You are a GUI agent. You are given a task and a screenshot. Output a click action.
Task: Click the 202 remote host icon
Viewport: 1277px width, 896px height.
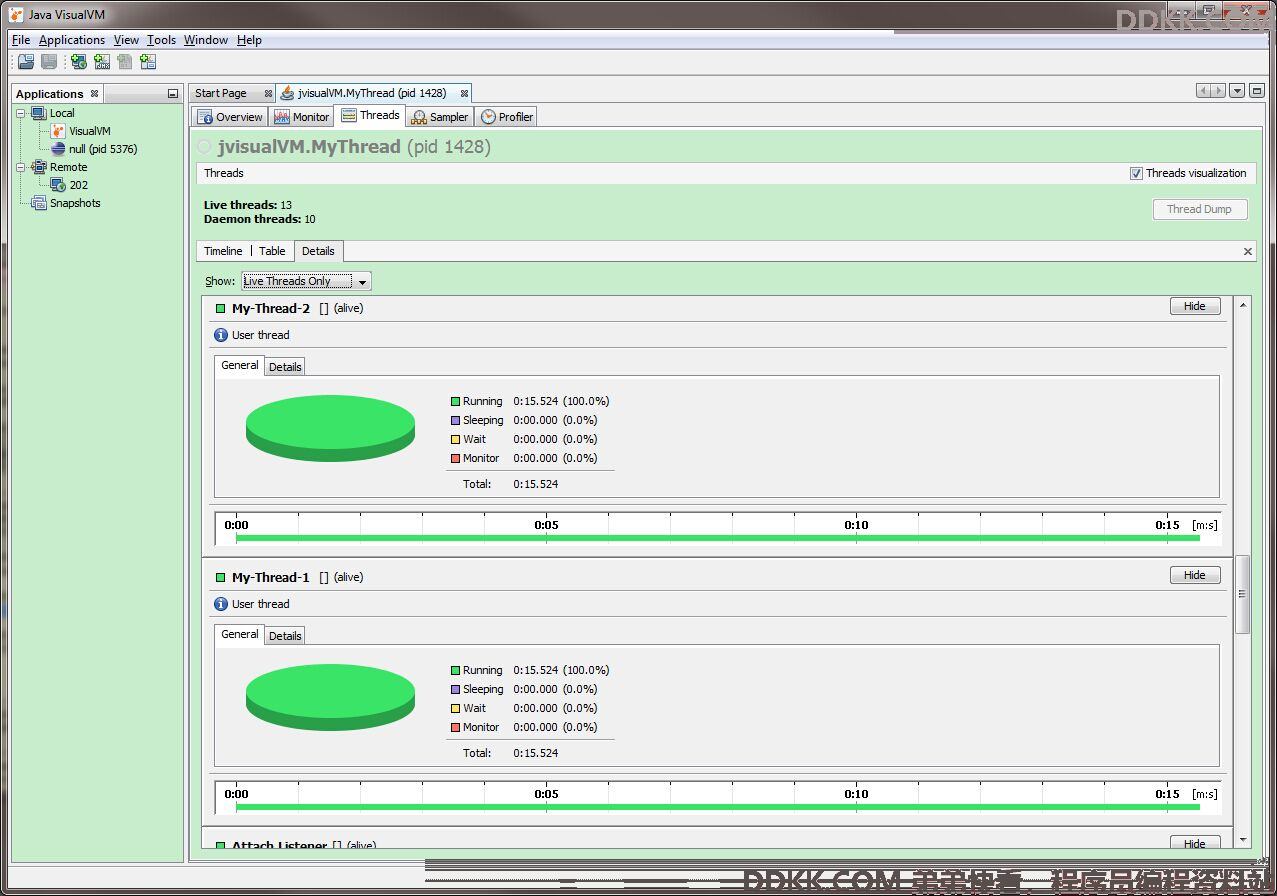[58, 185]
